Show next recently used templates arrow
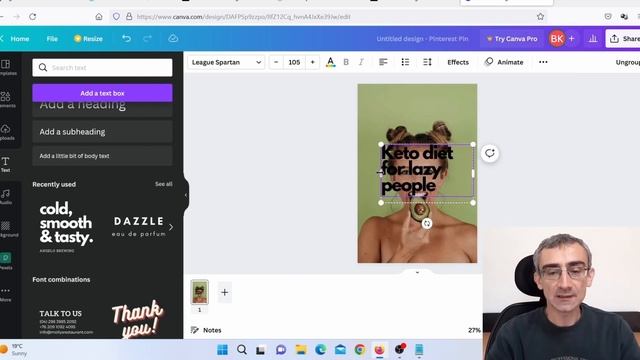The height and width of the screenshot is (360, 640). click(x=171, y=227)
